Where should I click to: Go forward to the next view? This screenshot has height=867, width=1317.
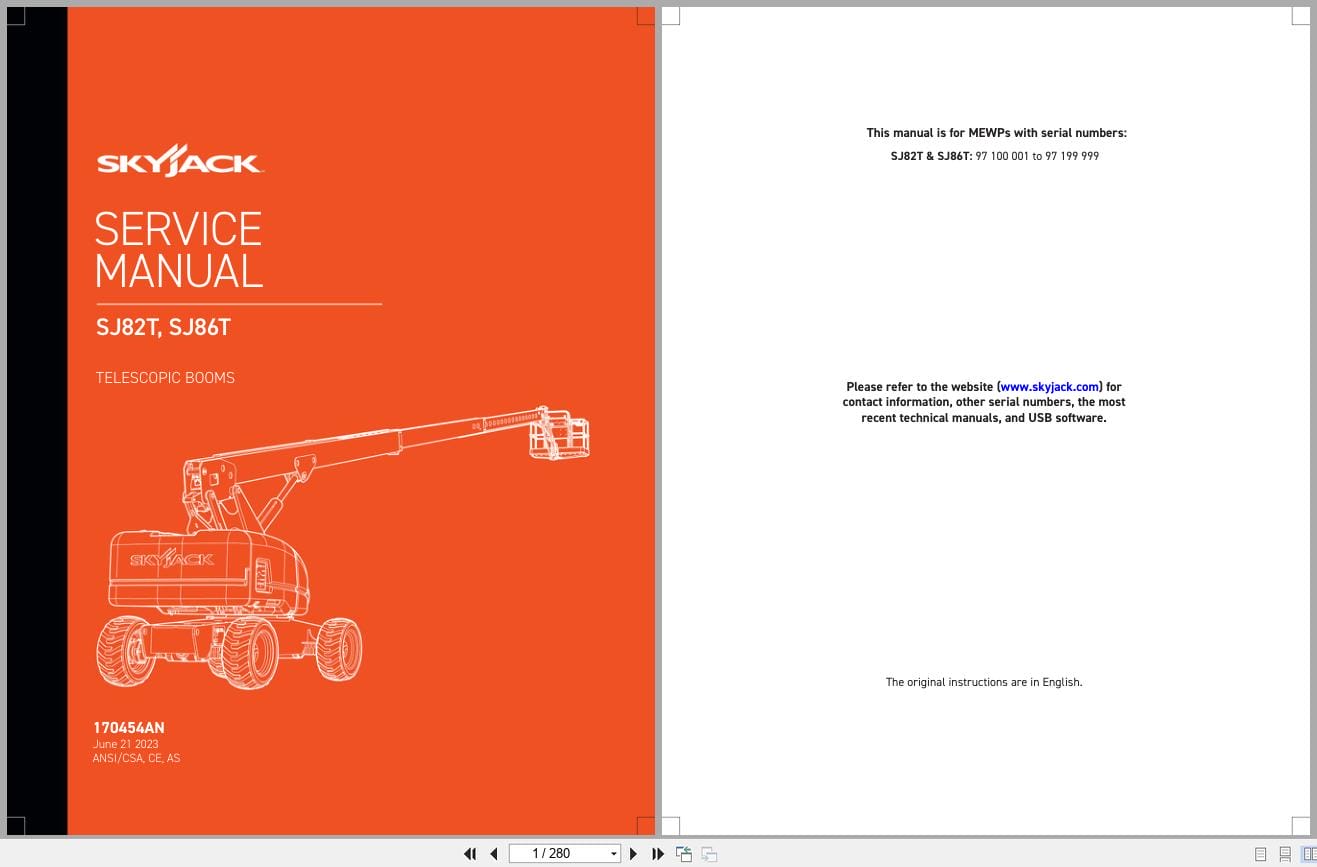[x=709, y=853]
